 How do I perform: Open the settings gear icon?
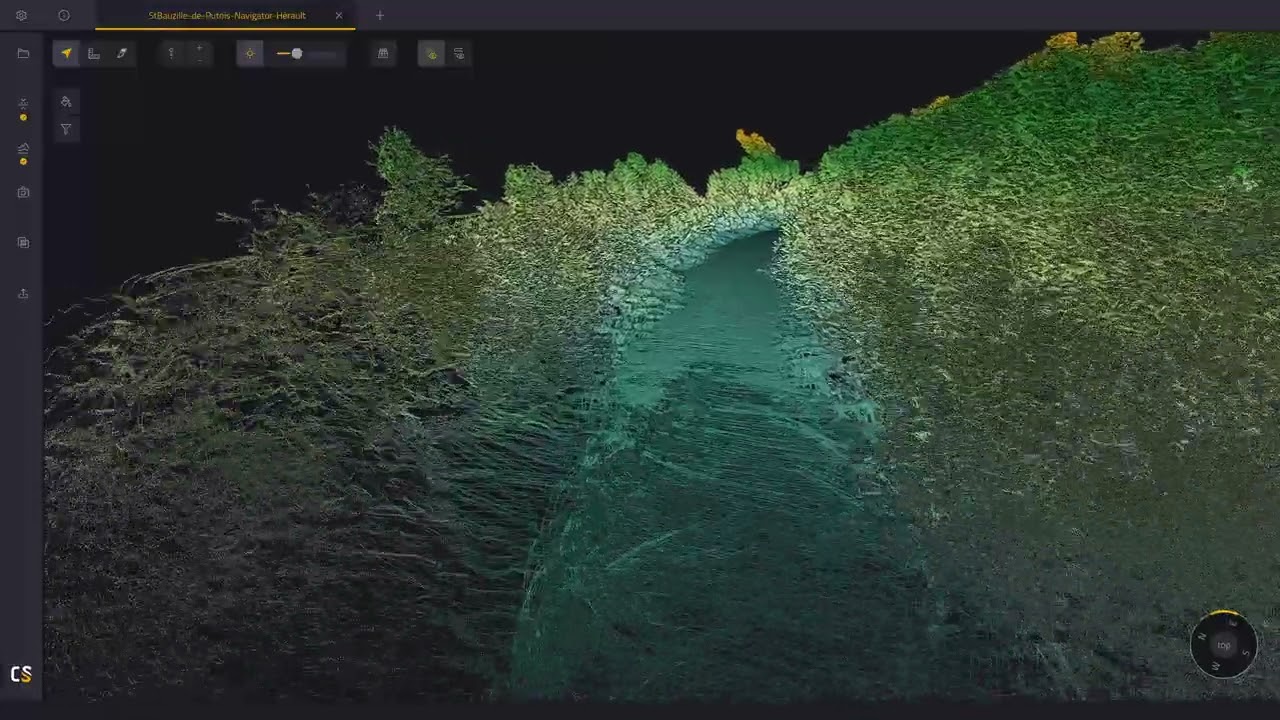(21, 16)
